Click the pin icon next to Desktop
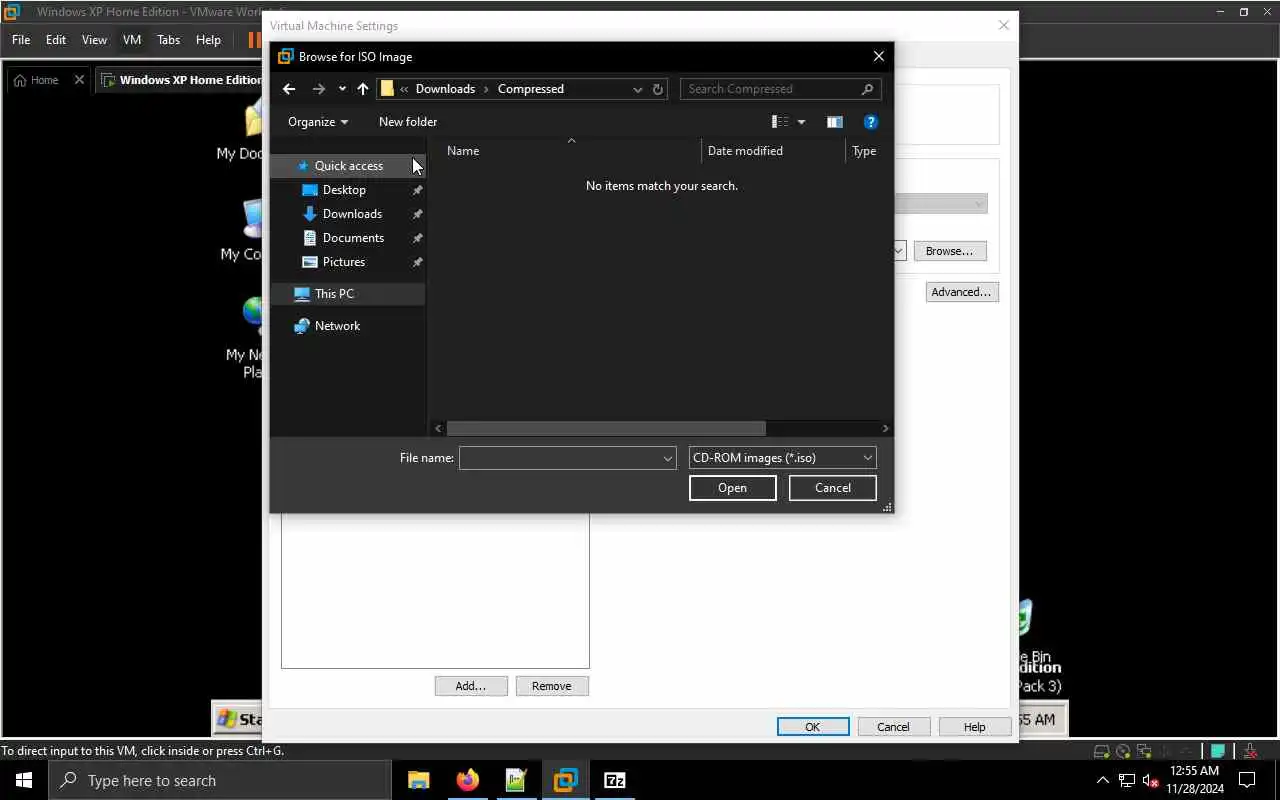 pyautogui.click(x=418, y=190)
